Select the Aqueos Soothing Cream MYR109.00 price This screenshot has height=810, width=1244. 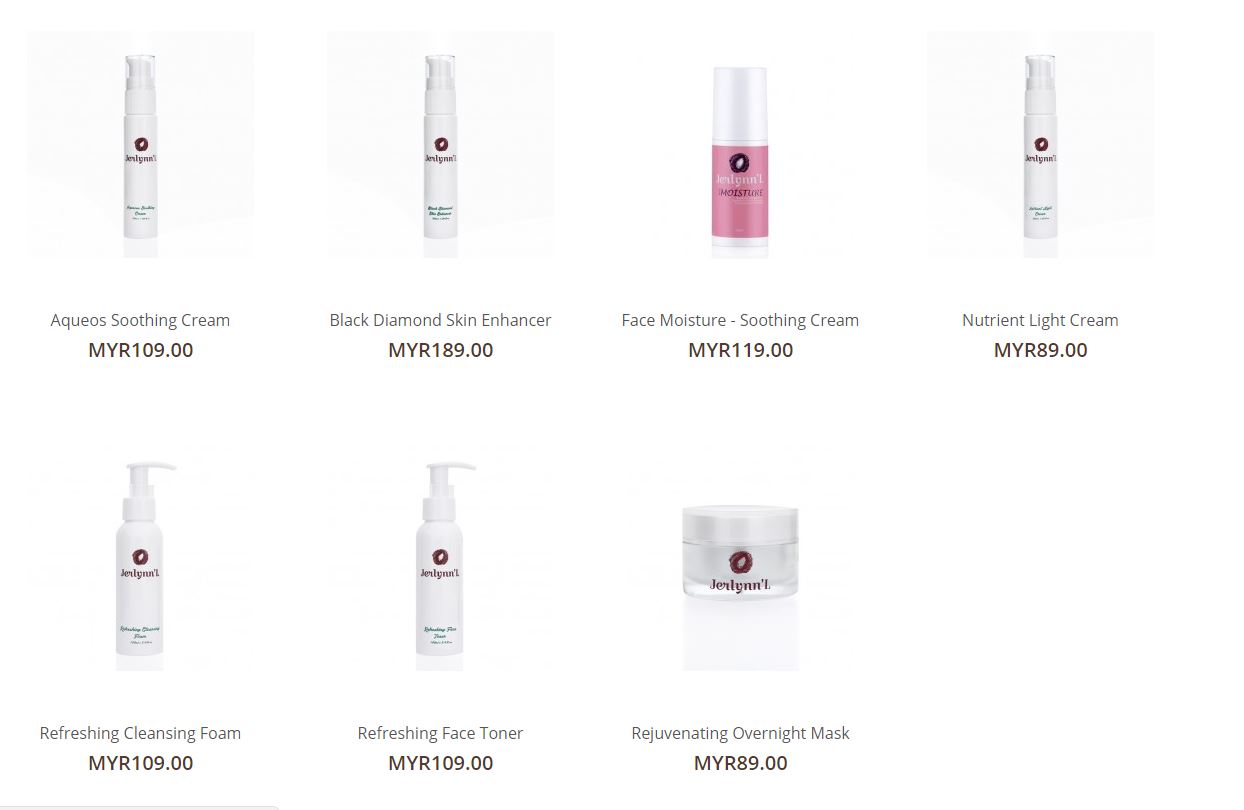(x=140, y=350)
